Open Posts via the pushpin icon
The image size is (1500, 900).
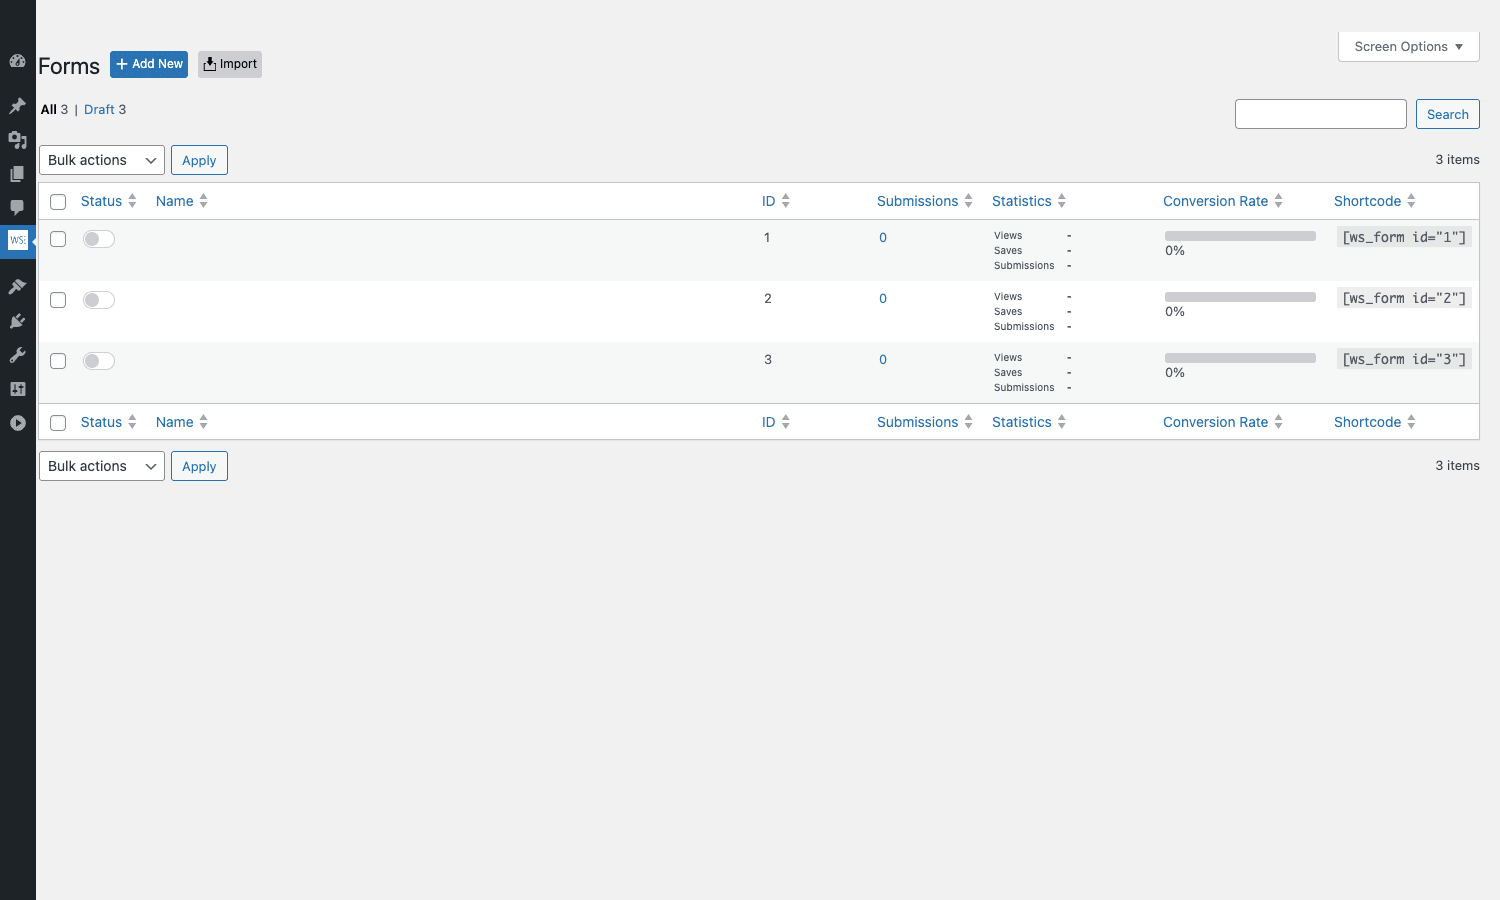click(x=17, y=106)
